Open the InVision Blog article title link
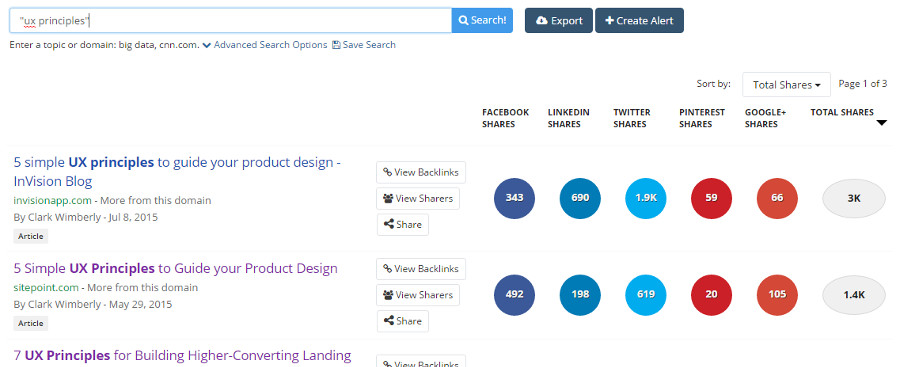The height and width of the screenshot is (367, 900). point(177,172)
